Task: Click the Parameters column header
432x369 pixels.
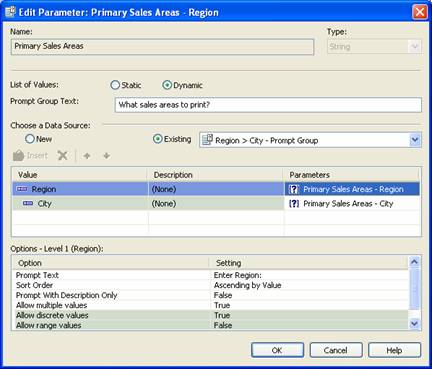Action: 352,175
